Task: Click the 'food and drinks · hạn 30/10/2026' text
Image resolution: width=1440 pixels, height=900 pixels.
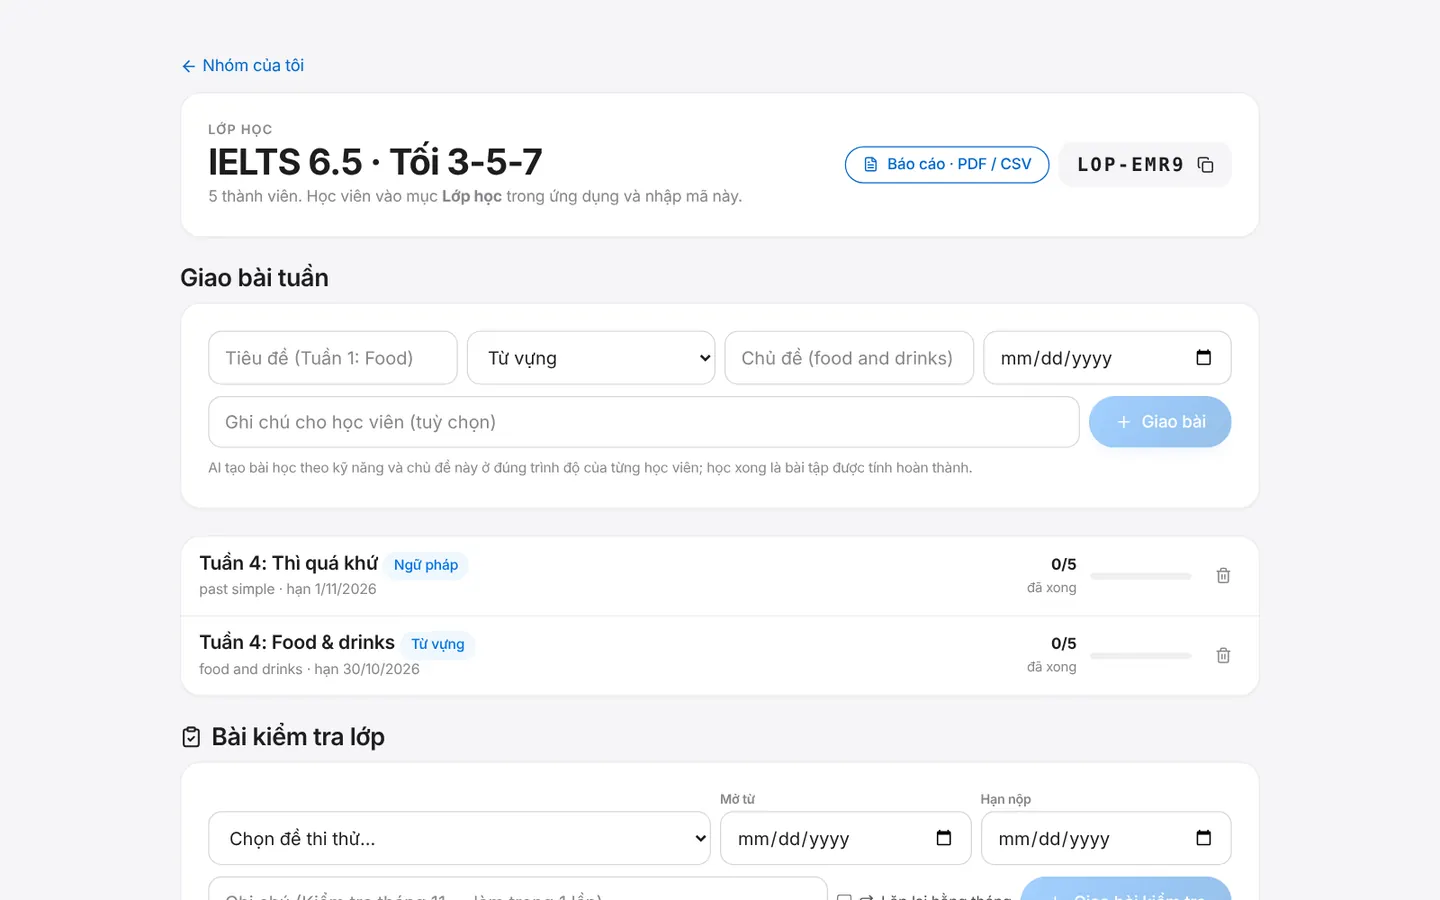Action: click(309, 669)
